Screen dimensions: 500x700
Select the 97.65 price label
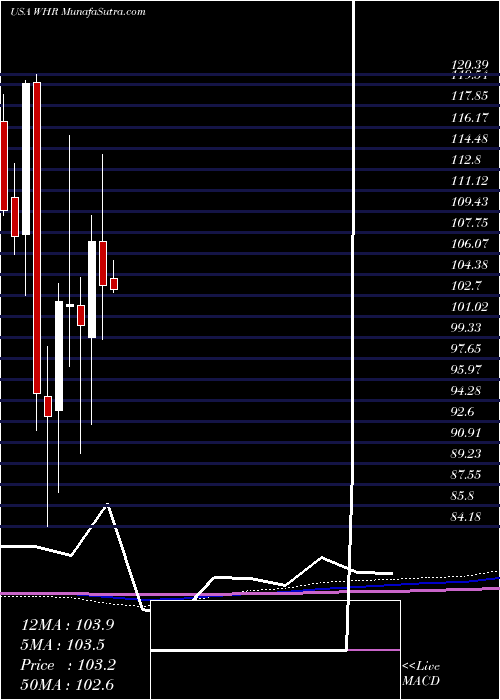466,349
